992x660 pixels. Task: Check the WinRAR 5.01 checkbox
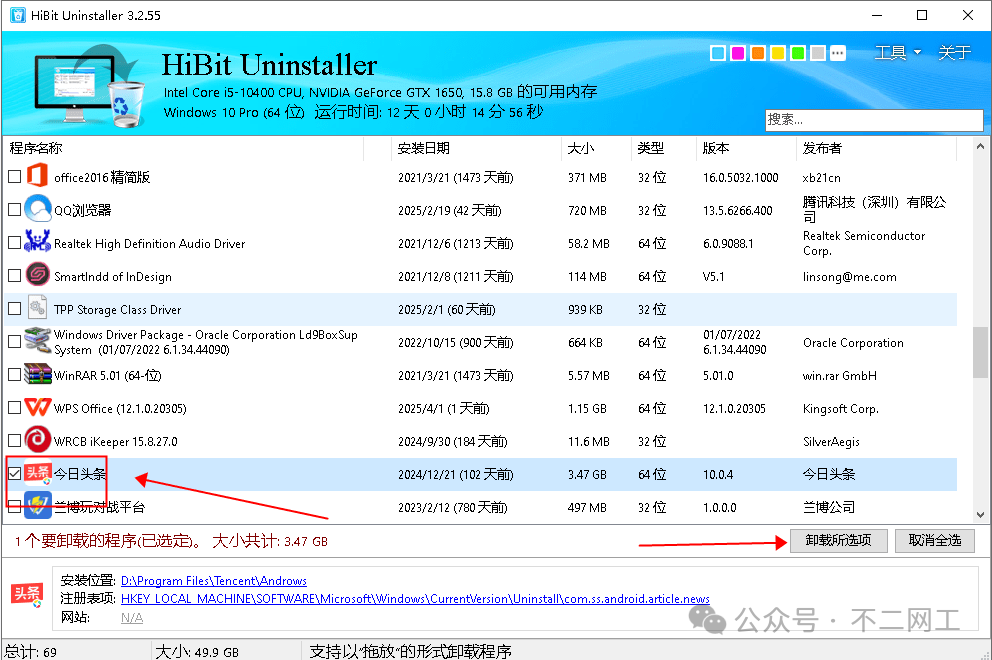[14, 376]
